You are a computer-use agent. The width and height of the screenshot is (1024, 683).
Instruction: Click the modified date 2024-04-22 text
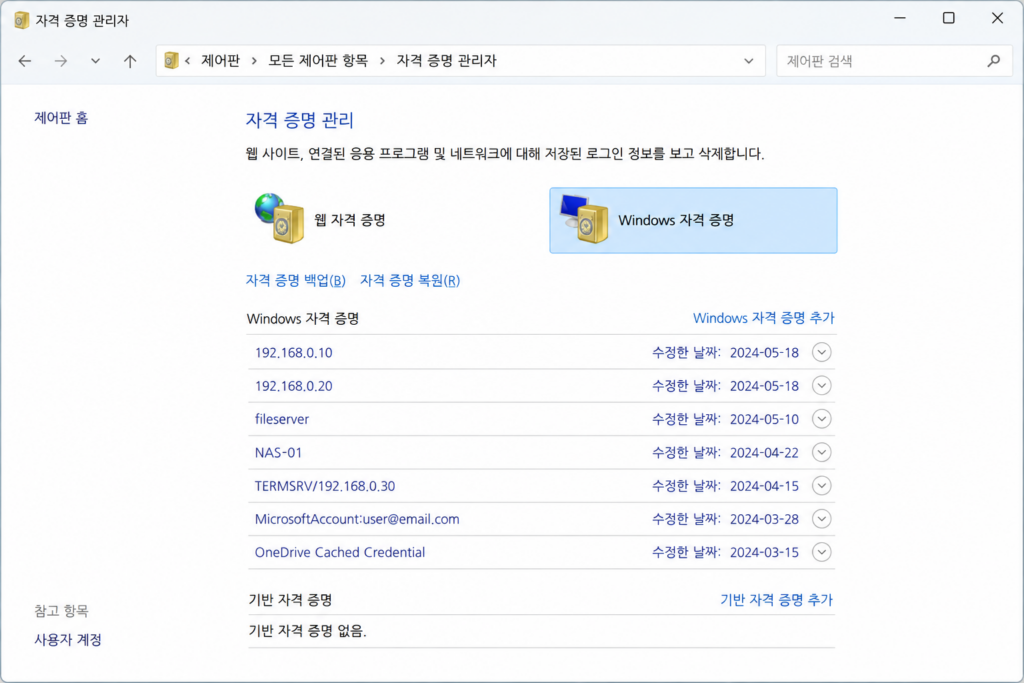tap(764, 453)
